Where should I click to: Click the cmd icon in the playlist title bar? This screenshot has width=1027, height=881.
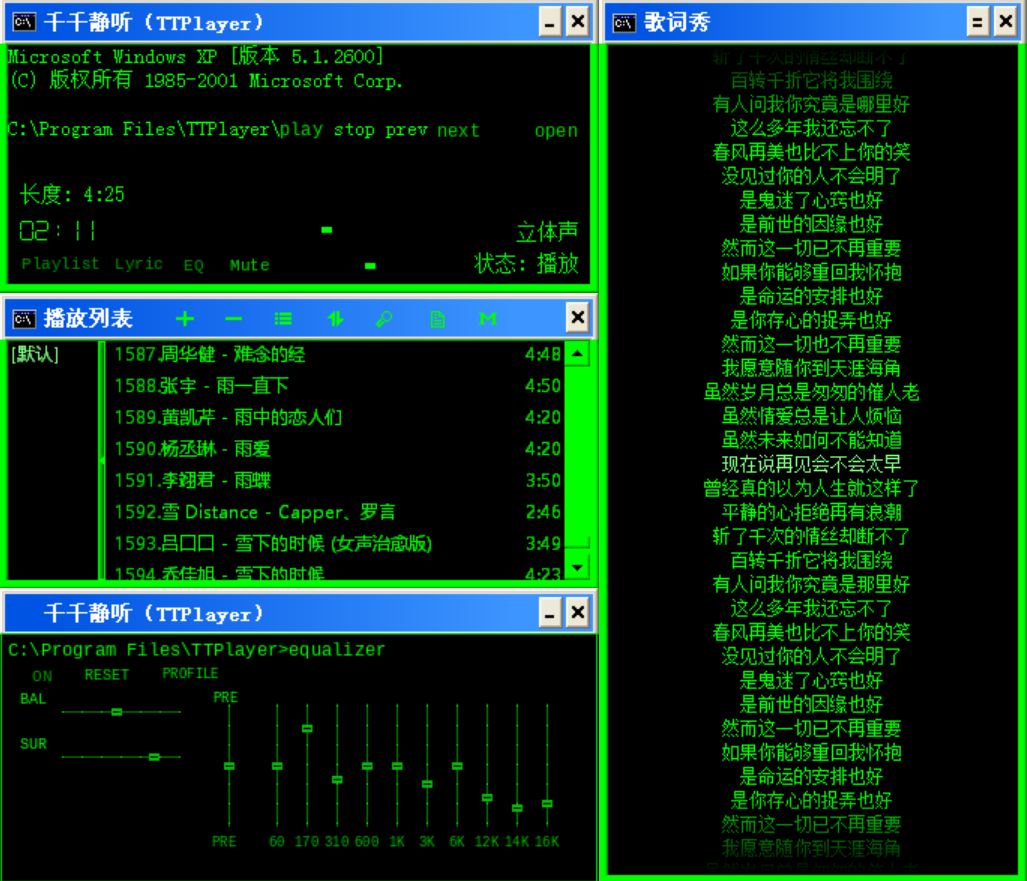pyautogui.click(x=24, y=318)
